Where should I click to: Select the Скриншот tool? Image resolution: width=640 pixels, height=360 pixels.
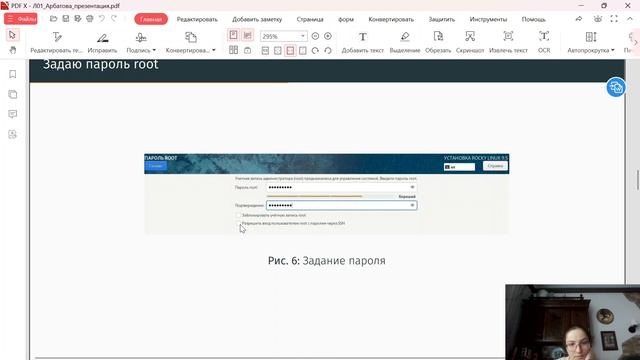tap(470, 42)
